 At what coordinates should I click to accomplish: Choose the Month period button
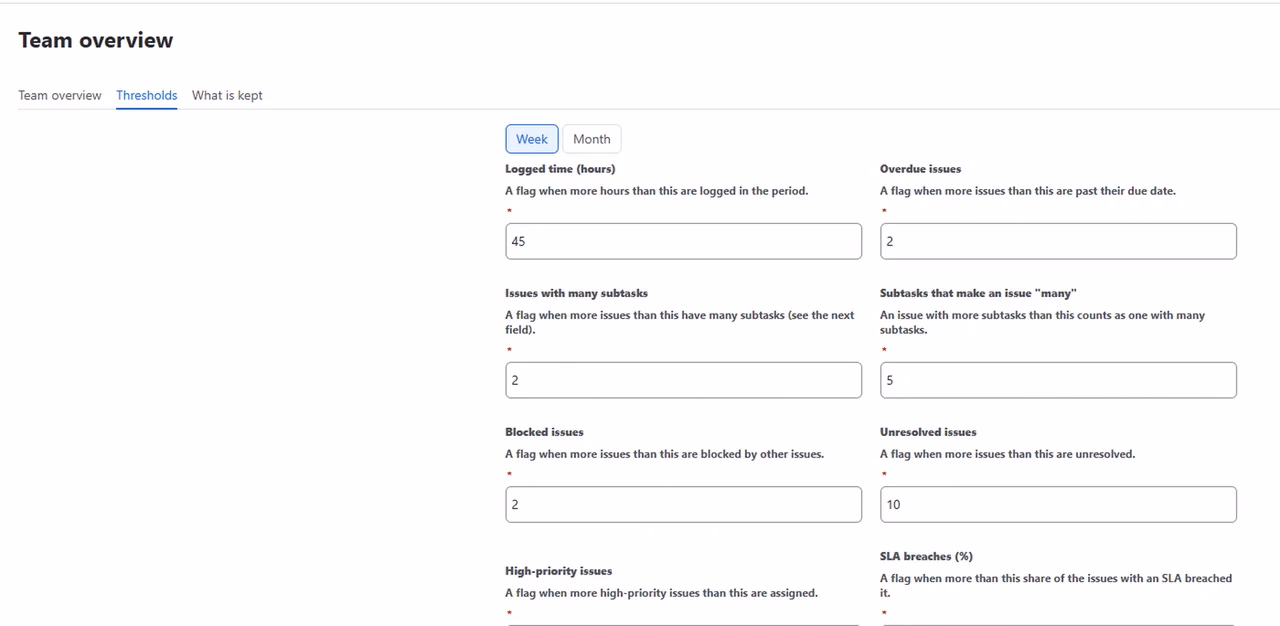[592, 139]
